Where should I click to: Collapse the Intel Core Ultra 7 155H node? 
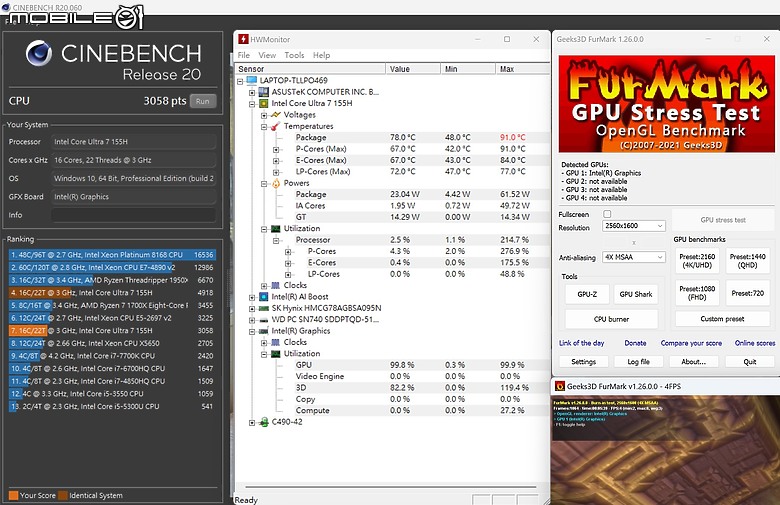pos(252,104)
